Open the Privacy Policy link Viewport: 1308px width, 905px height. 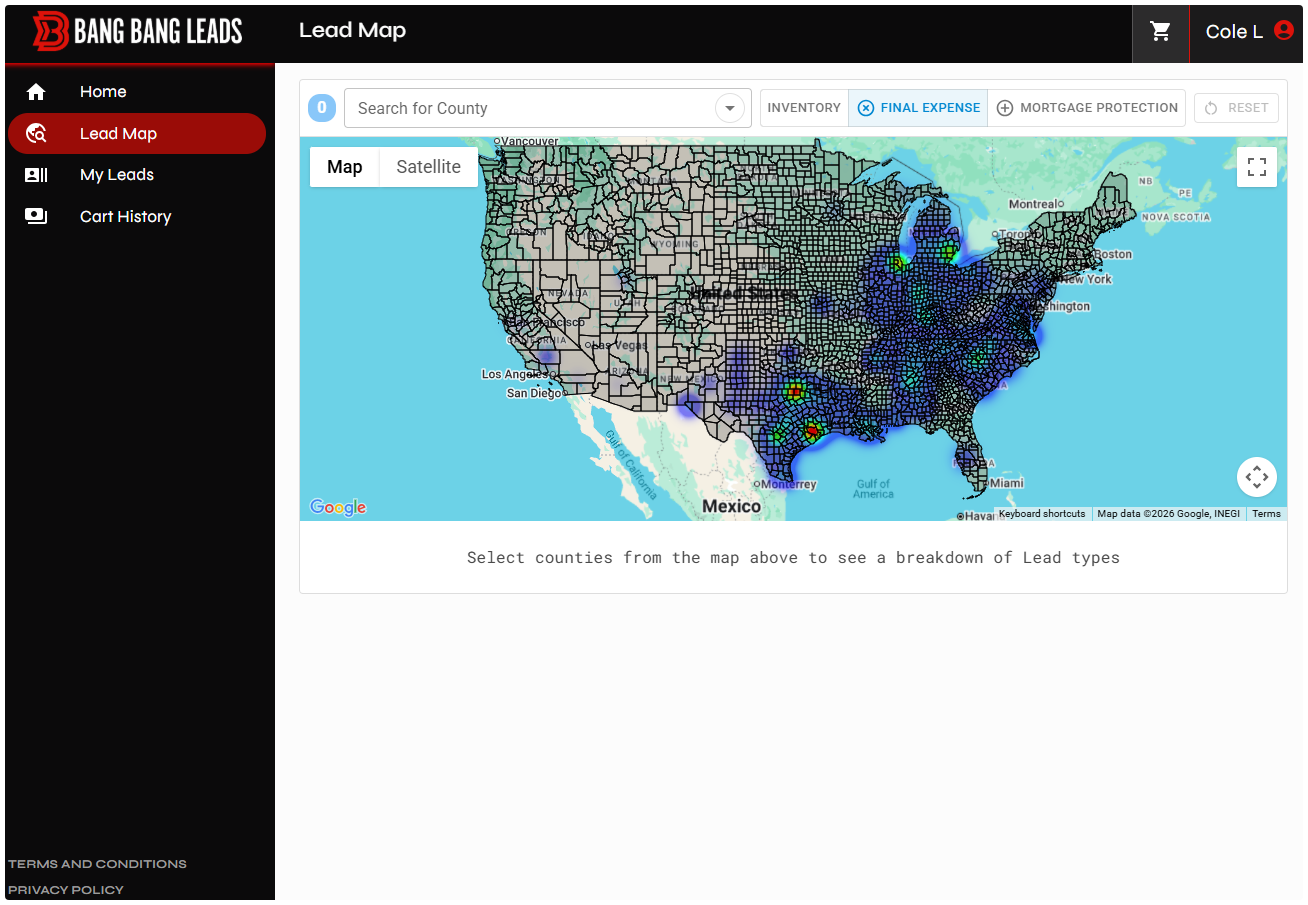coord(66,890)
